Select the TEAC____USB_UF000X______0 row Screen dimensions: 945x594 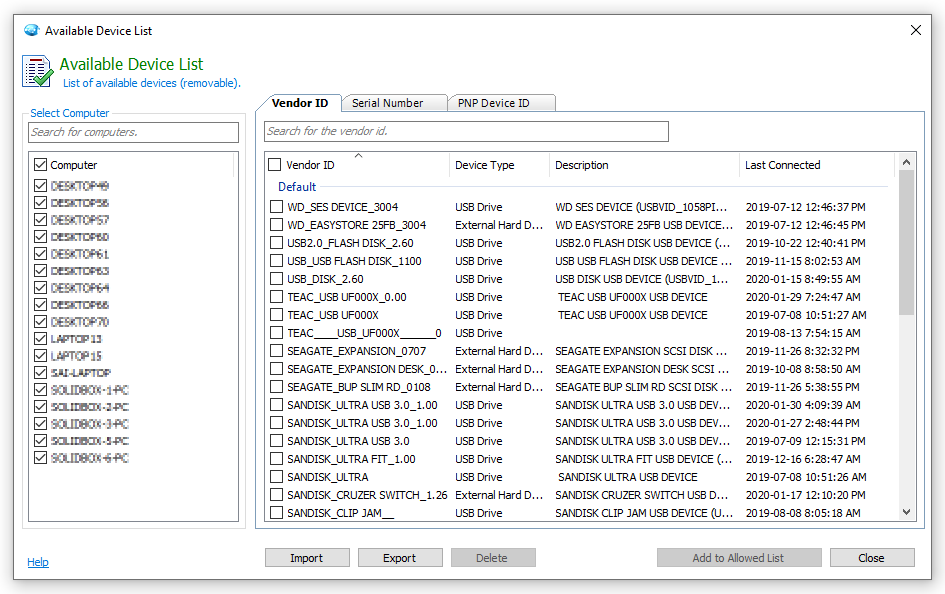(x=579, y=333)
